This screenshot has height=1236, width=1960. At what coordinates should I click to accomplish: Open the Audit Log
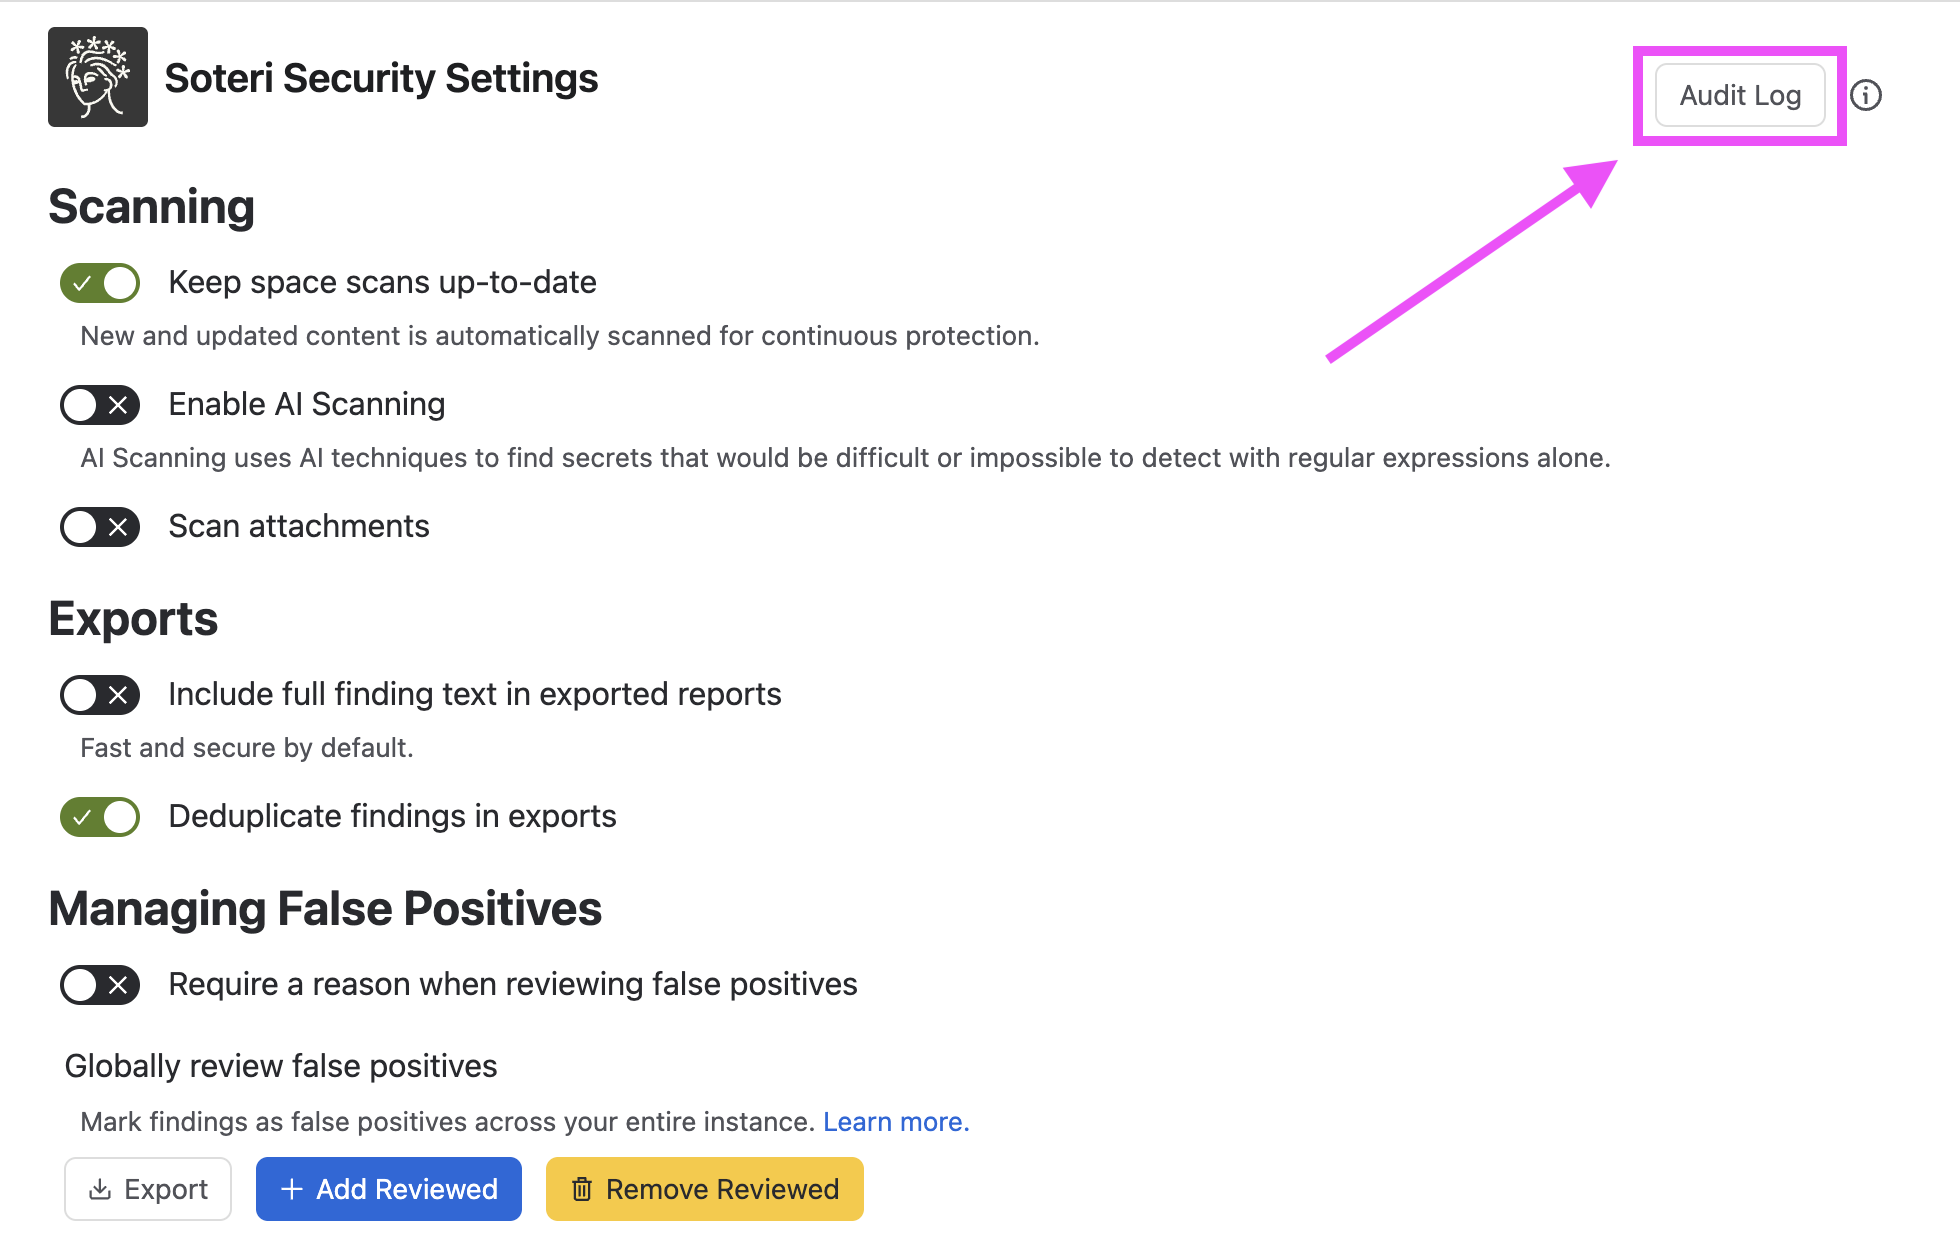pyautogui.click(x=1740, y=95)
